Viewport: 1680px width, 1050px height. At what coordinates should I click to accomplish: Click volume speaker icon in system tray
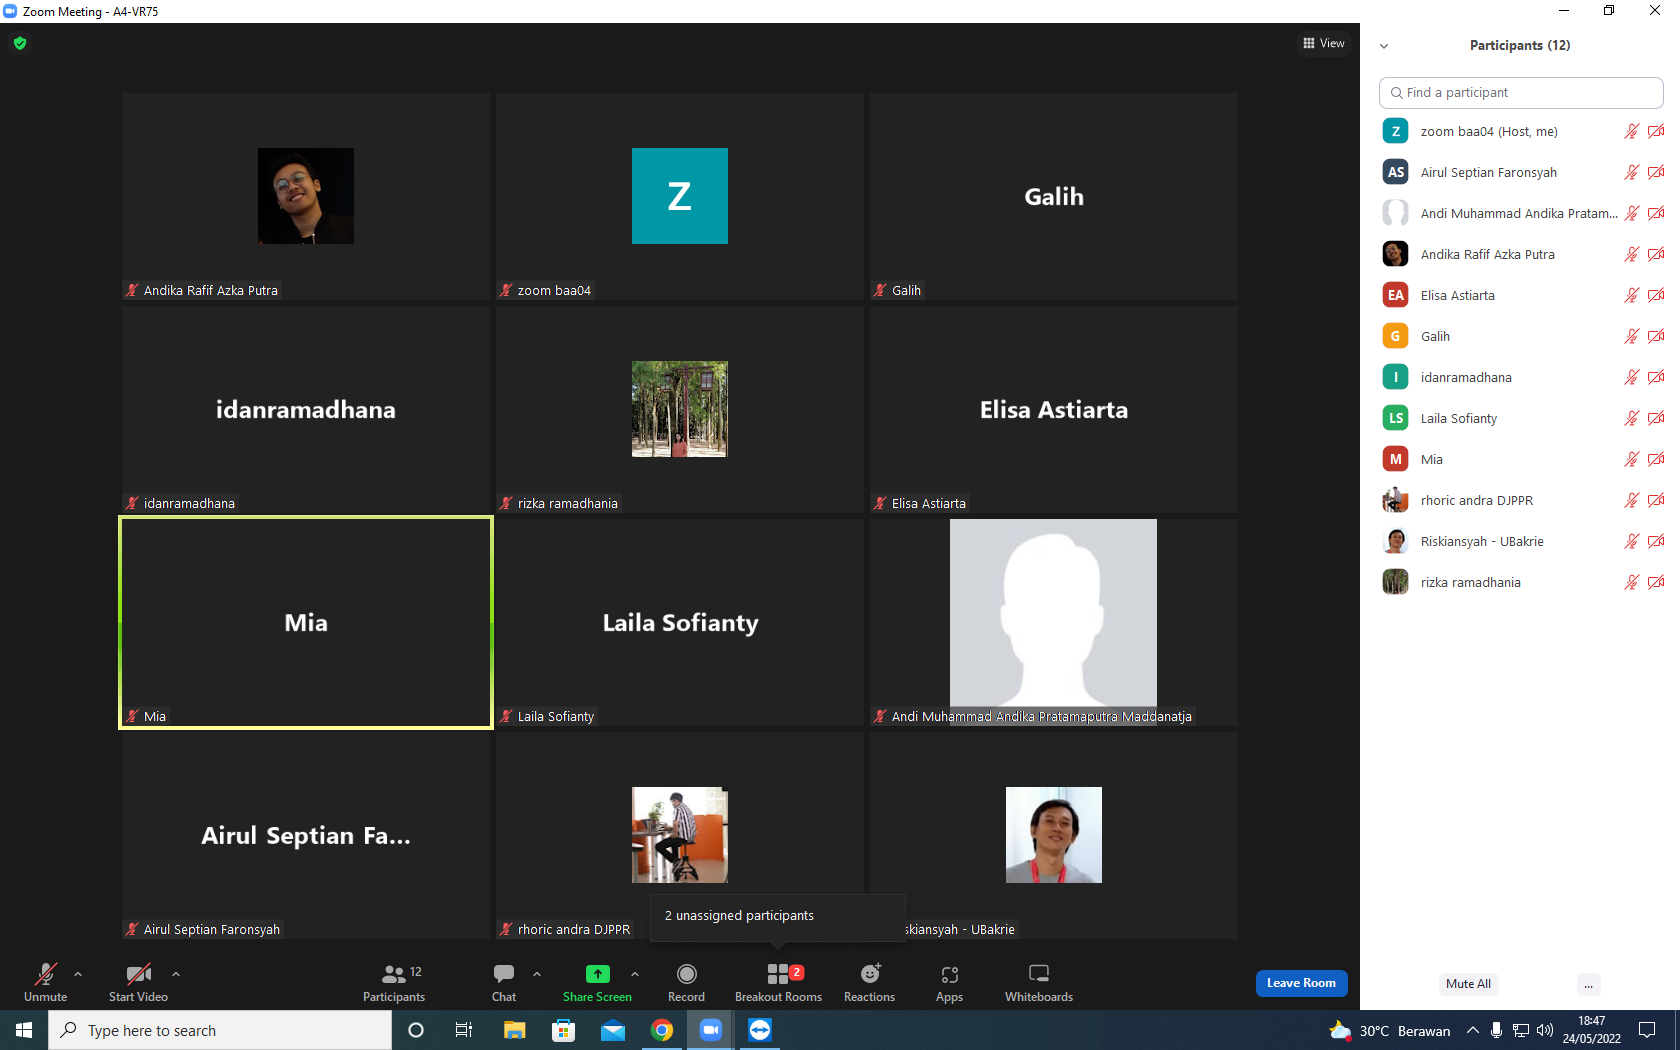click(x=1545, y=1030)
